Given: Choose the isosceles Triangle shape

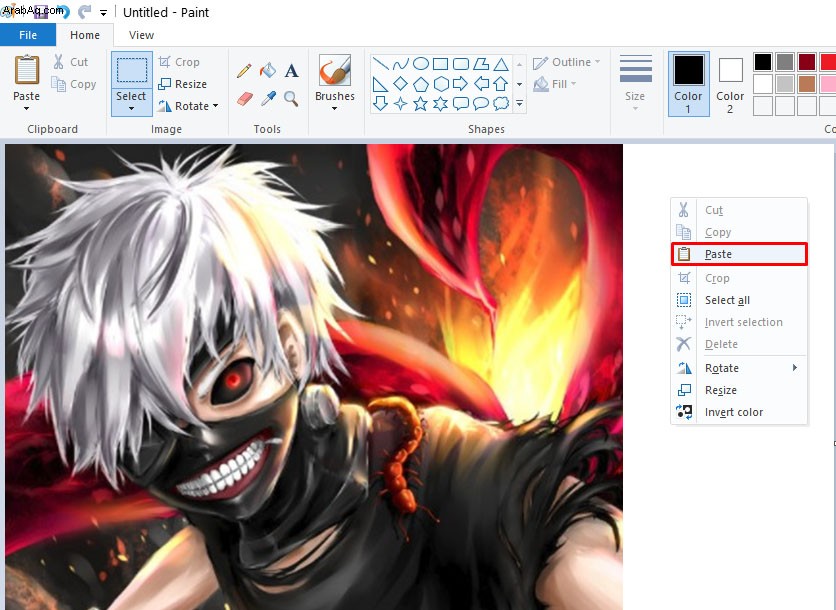Looking at the screenshot, I should pyautogui.click(x=501, y=64).
